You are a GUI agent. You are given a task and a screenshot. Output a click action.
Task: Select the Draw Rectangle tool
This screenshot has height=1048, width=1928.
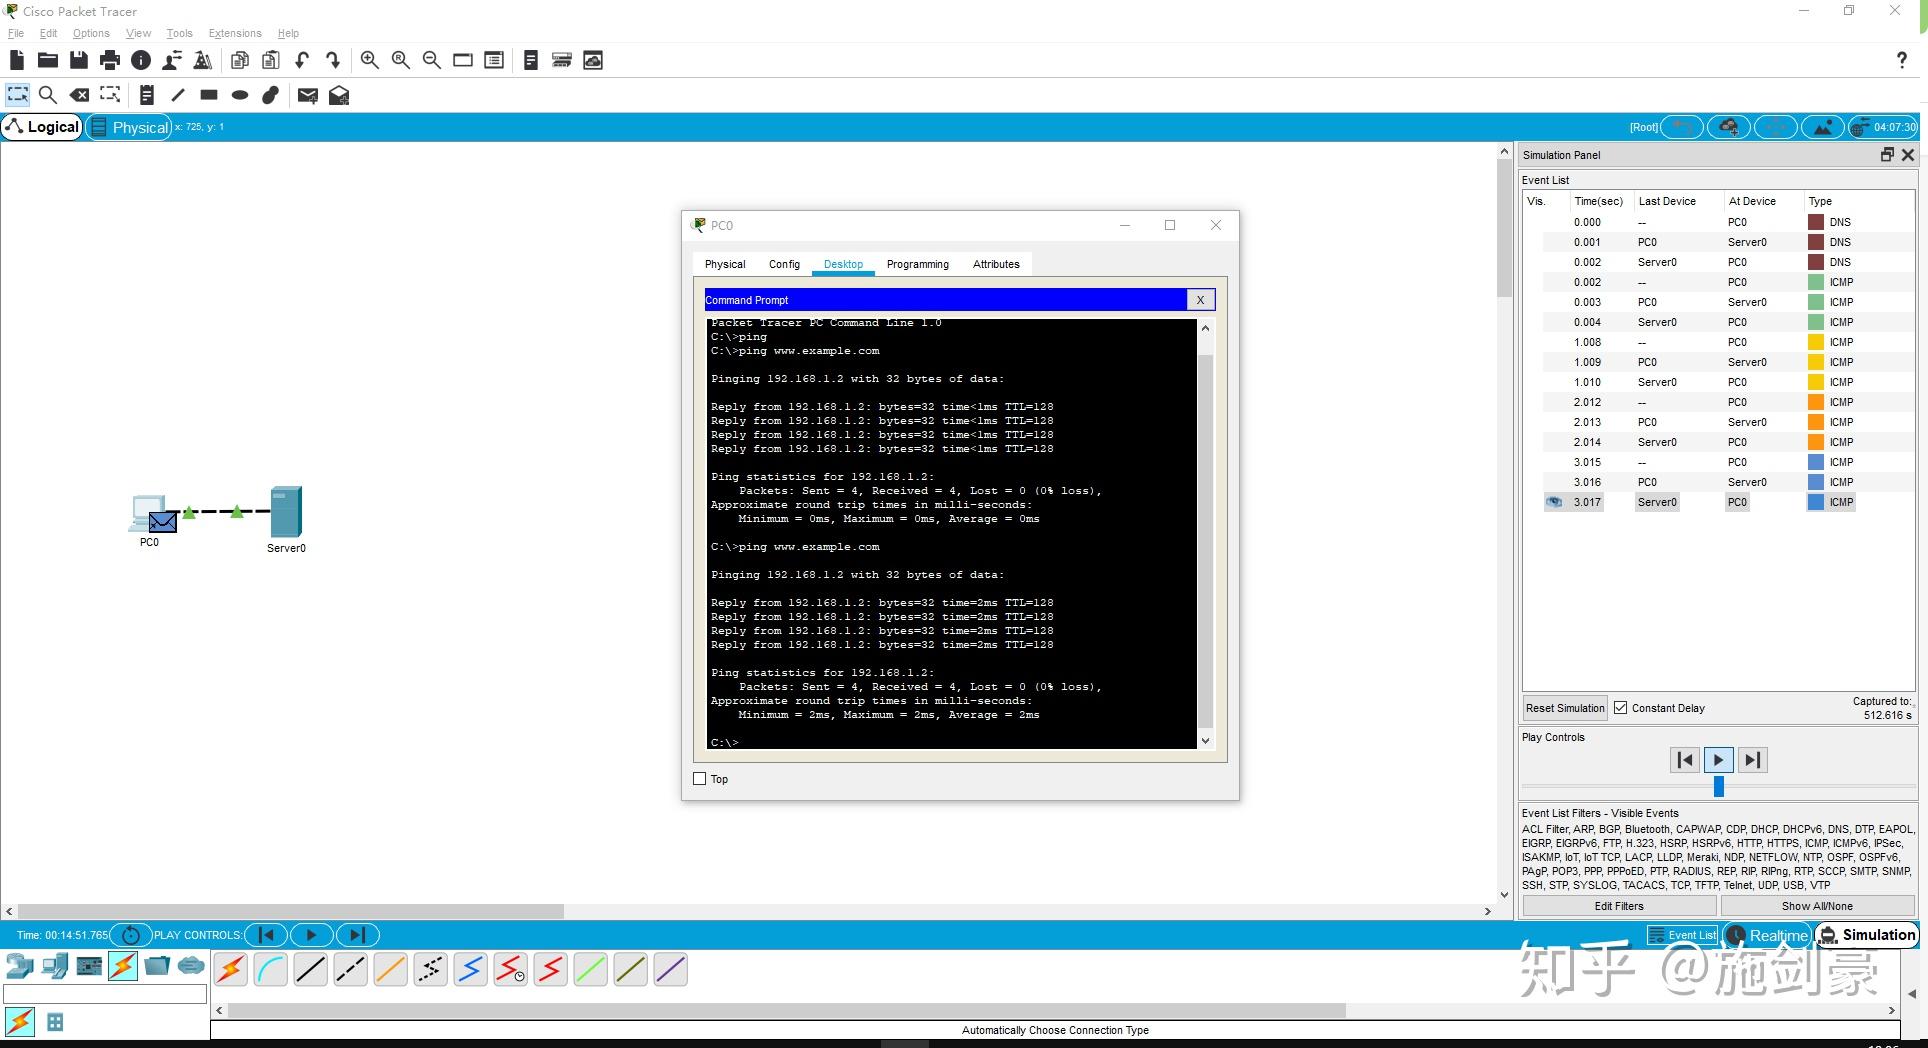click(209, 95)
